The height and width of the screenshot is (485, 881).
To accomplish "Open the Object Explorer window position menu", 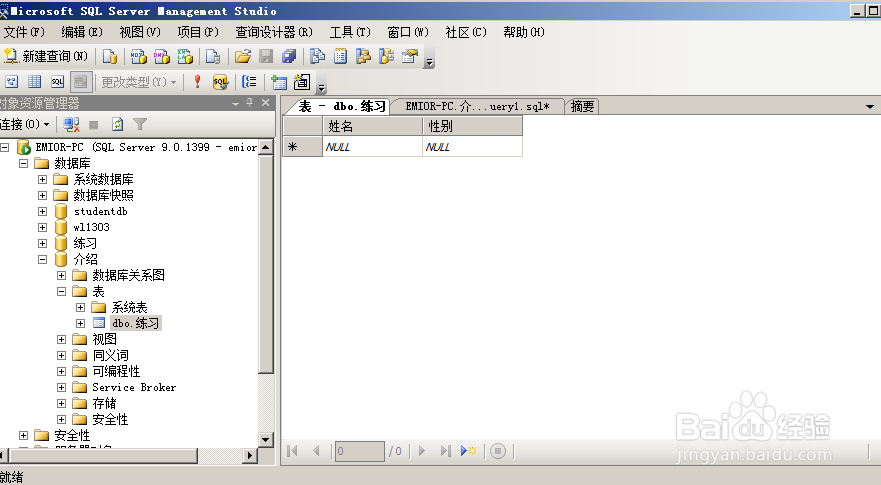I will pos(235,103).
